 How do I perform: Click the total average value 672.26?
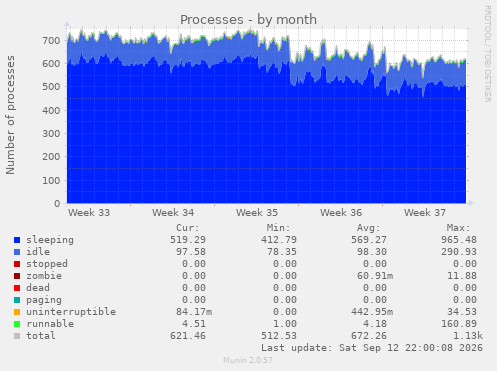pos(369,336)
